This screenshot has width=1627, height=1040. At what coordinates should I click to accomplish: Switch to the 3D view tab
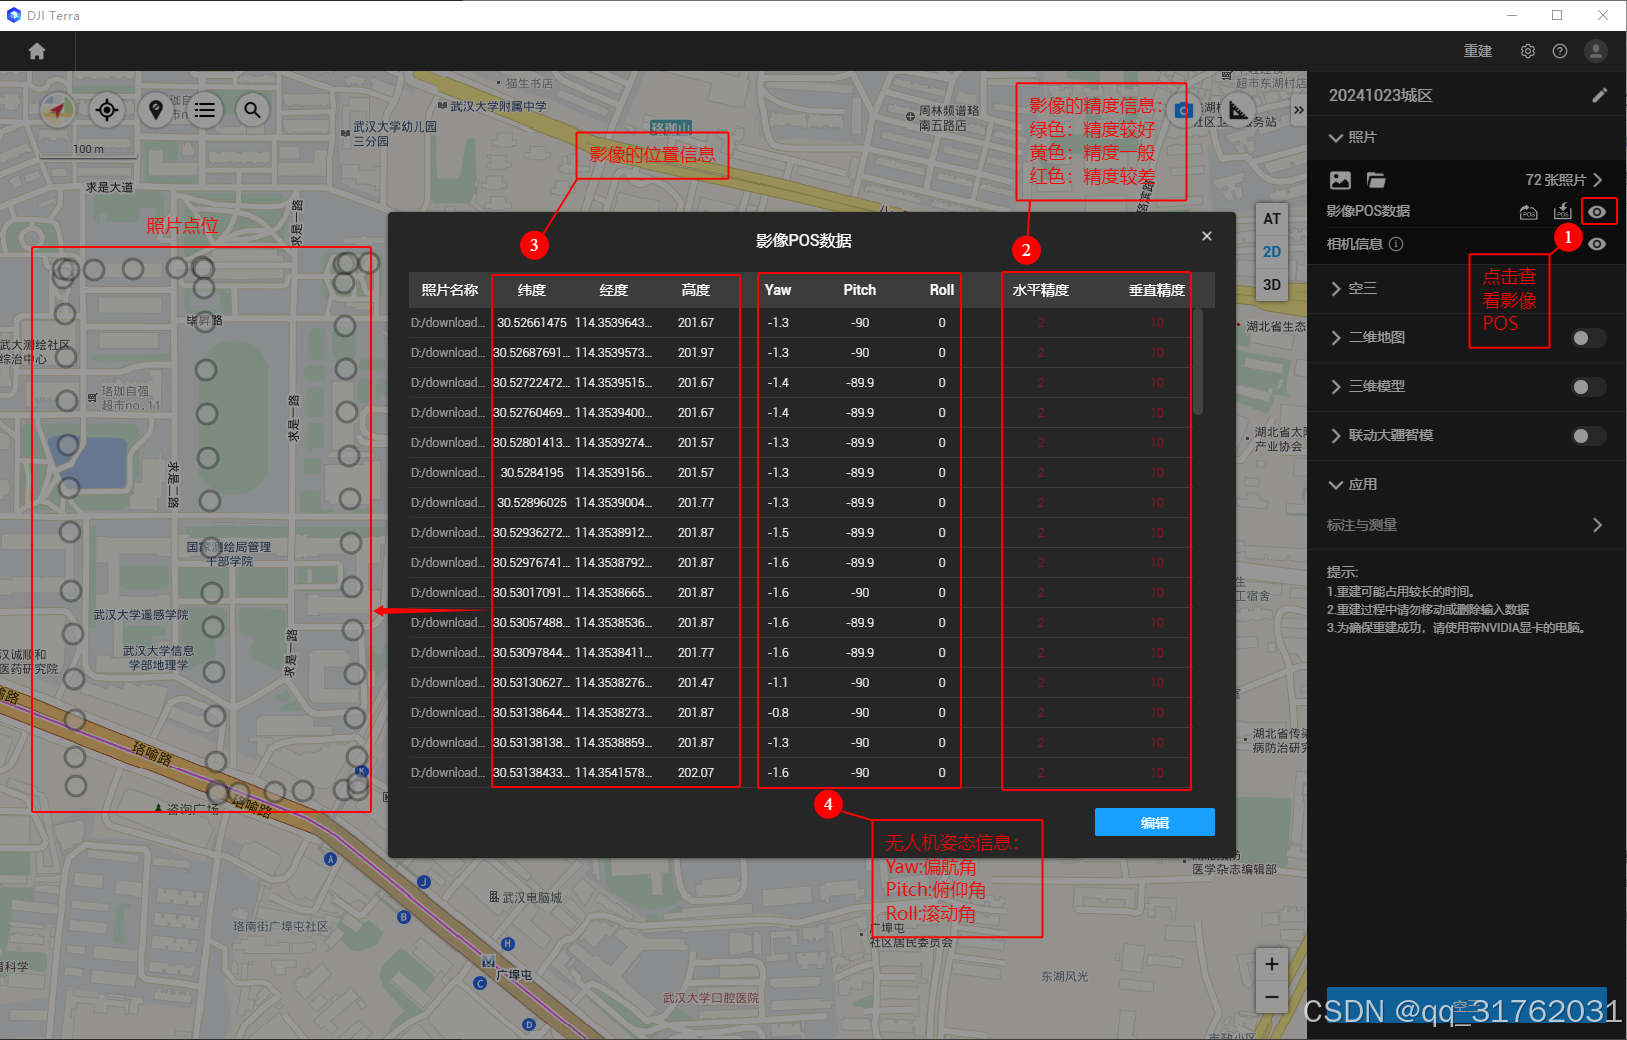[x=1272, y=285]
